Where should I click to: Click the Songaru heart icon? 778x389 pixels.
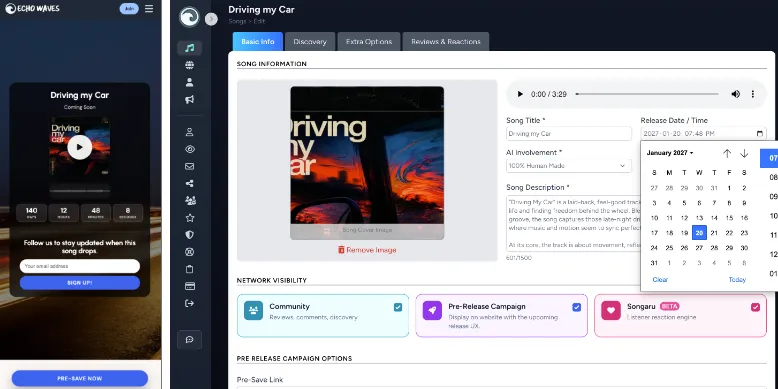point(611,311)
